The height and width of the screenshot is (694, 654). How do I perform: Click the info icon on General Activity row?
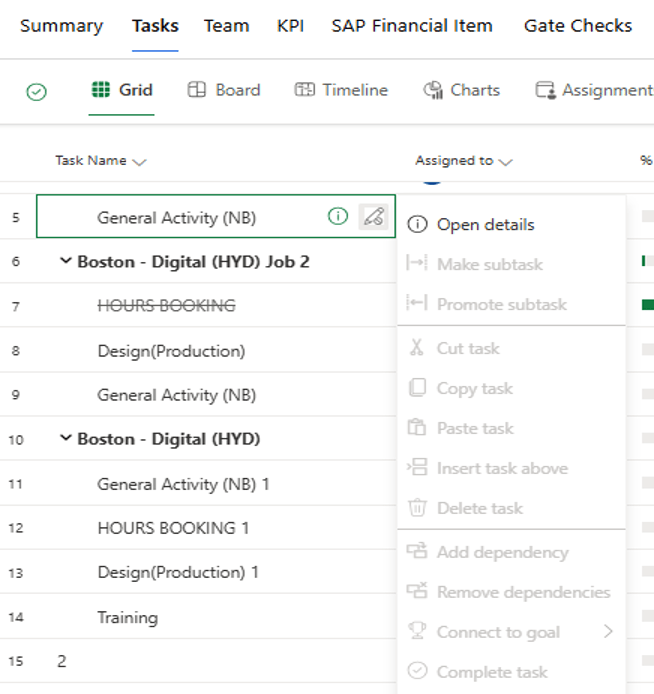[x=338, y=217]
